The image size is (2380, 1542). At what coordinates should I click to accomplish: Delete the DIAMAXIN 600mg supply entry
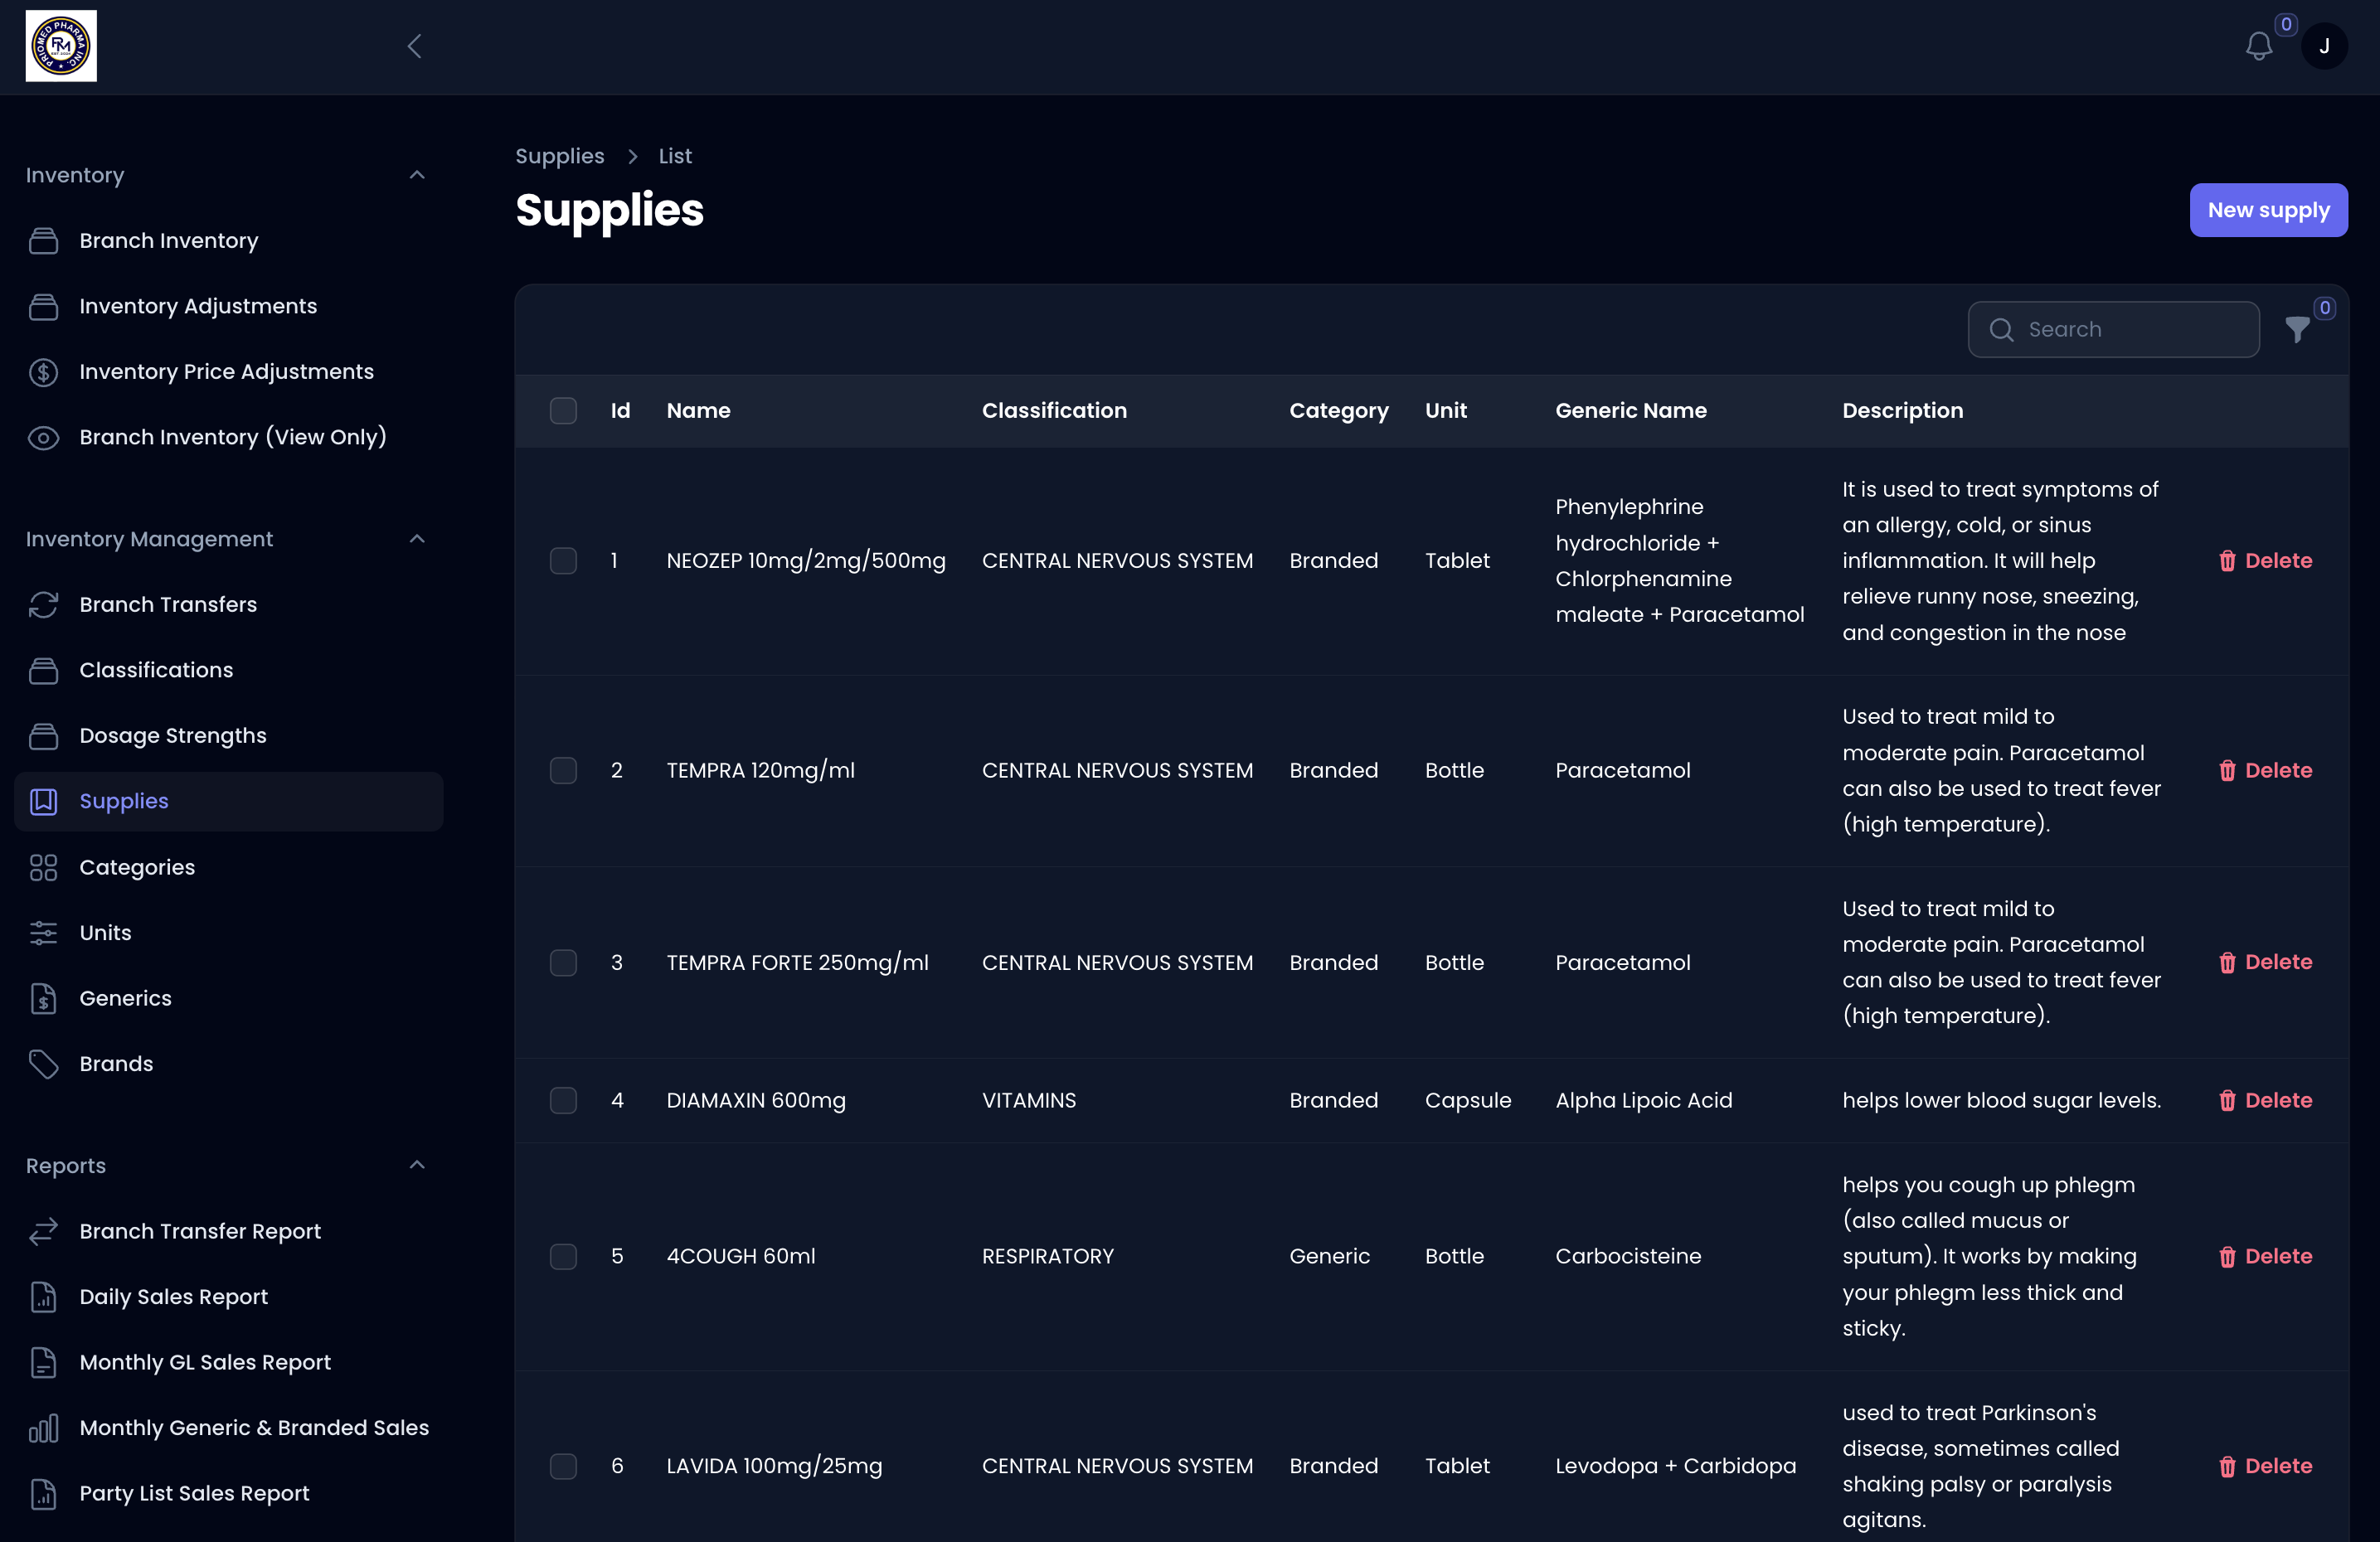pos(2265,1100)
